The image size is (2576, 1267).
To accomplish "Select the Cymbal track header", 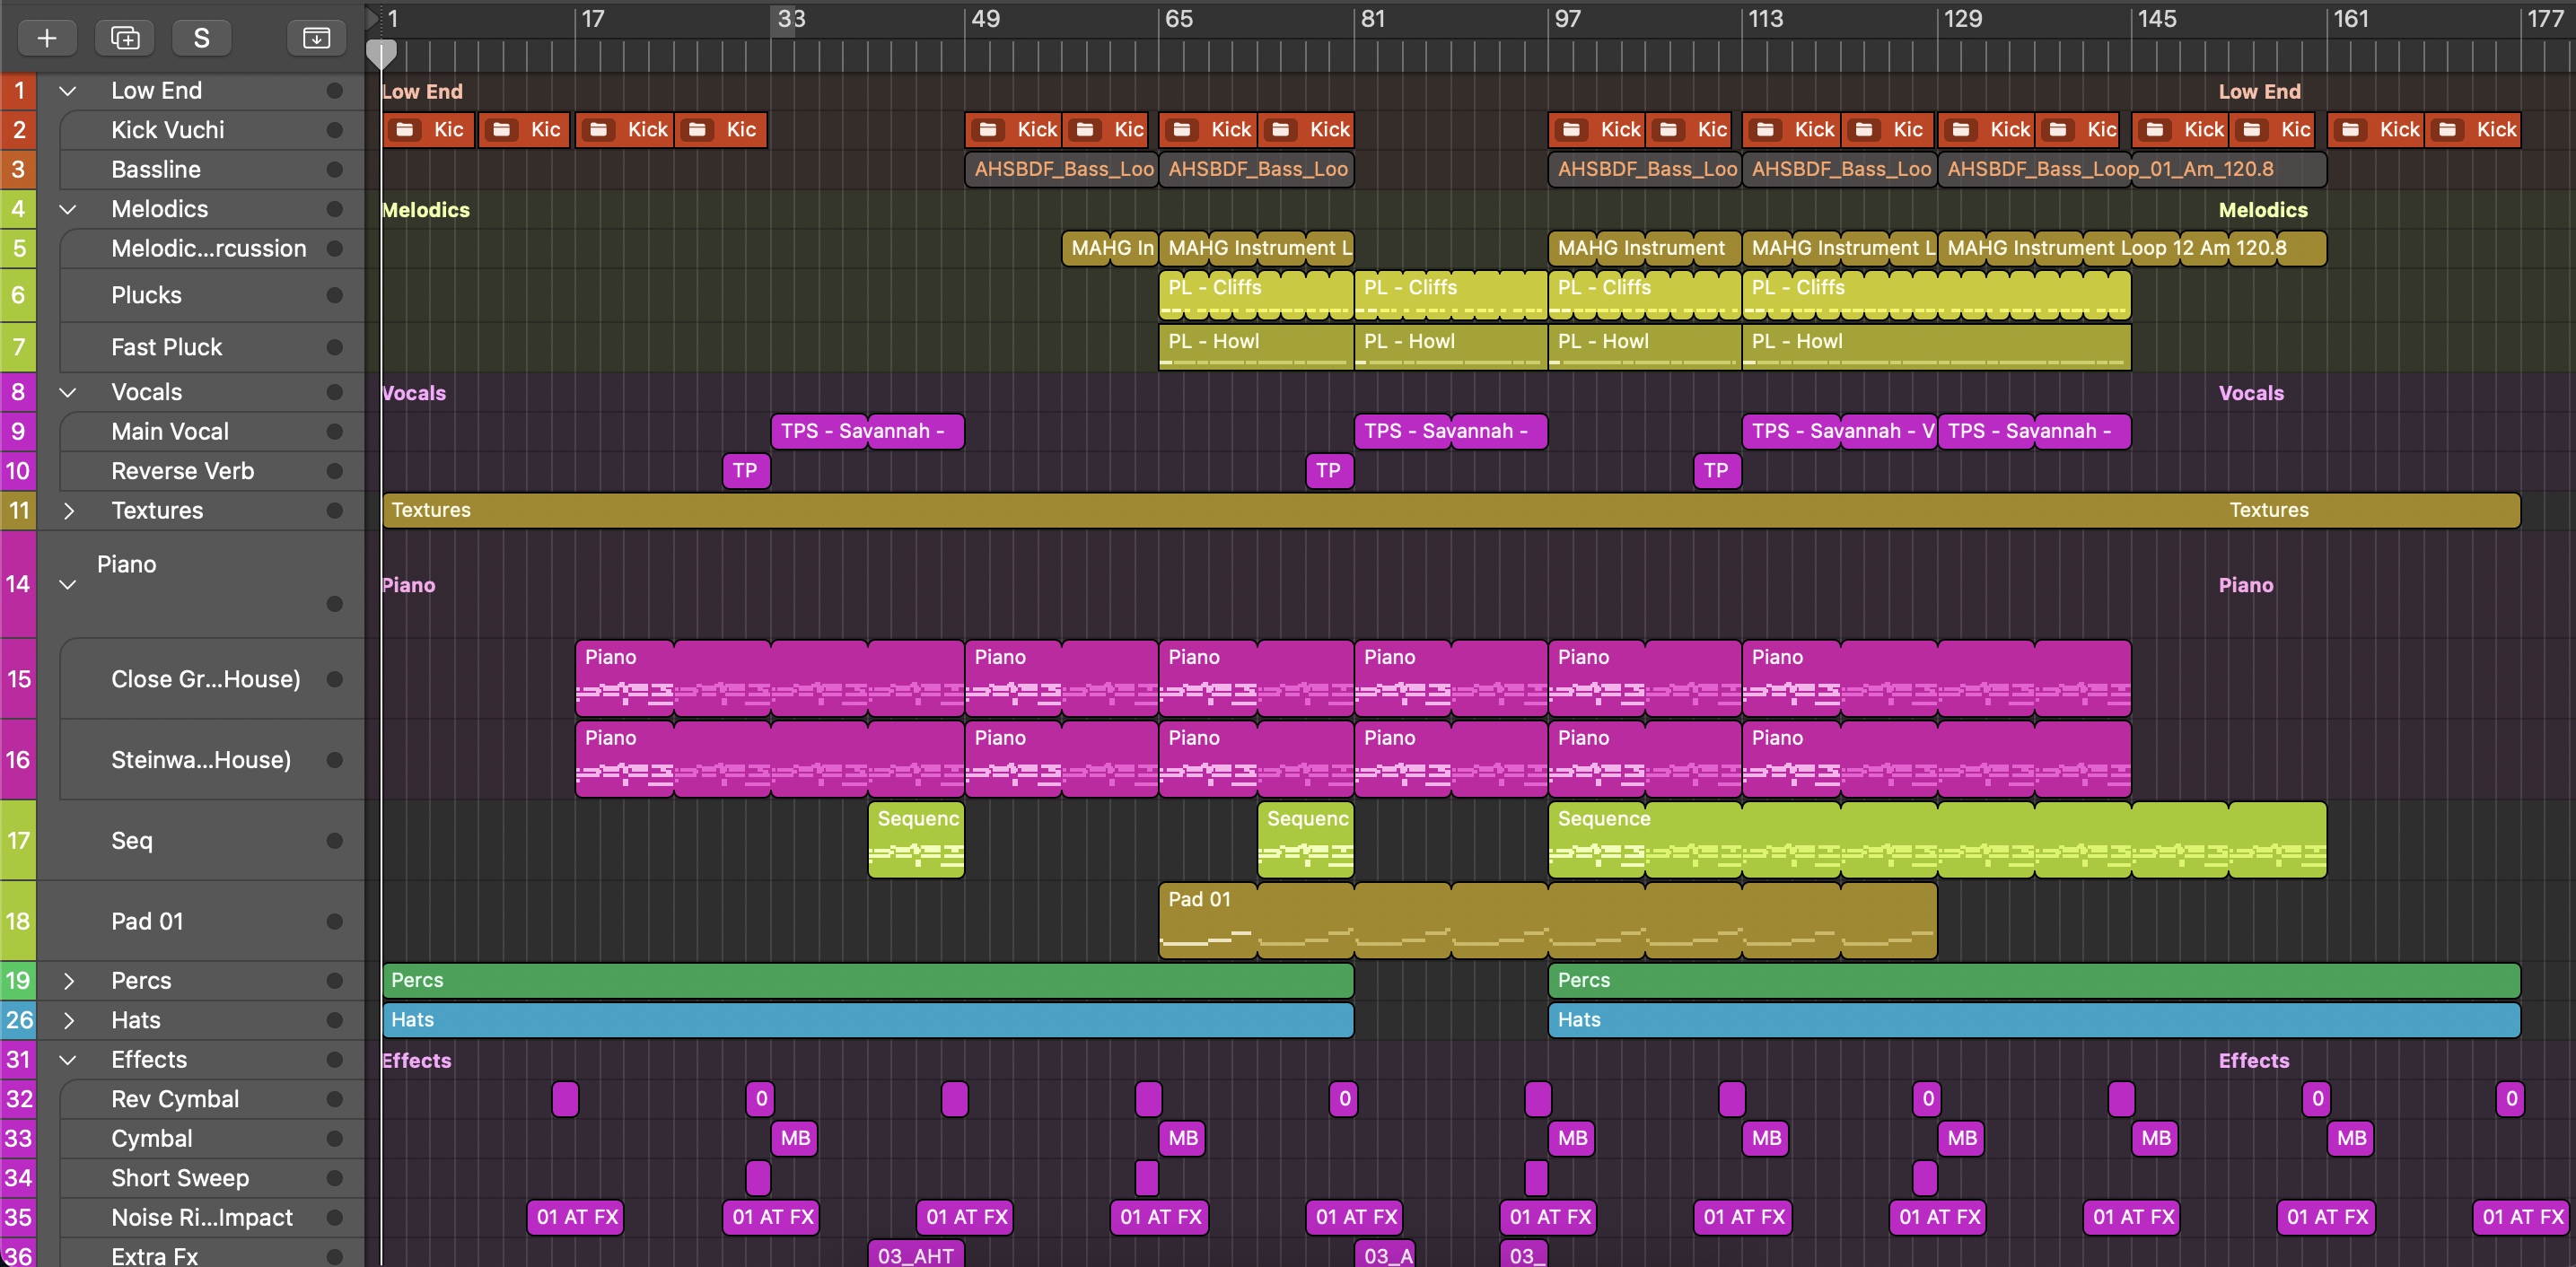I will 212,1138.
